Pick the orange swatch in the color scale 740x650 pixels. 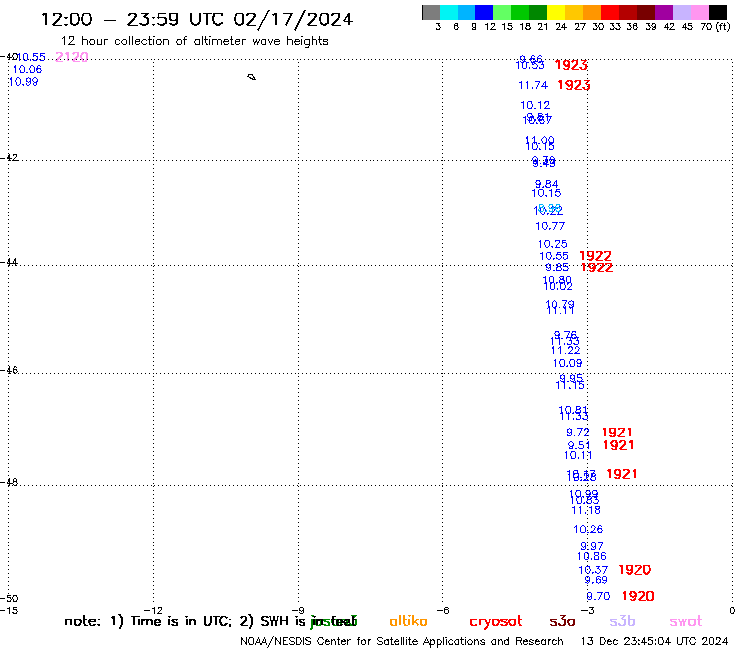[592, 12]
